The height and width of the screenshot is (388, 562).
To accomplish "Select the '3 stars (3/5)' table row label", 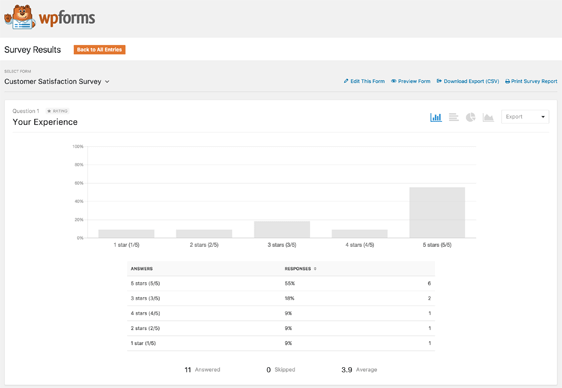I will click(x=145, y=298).
